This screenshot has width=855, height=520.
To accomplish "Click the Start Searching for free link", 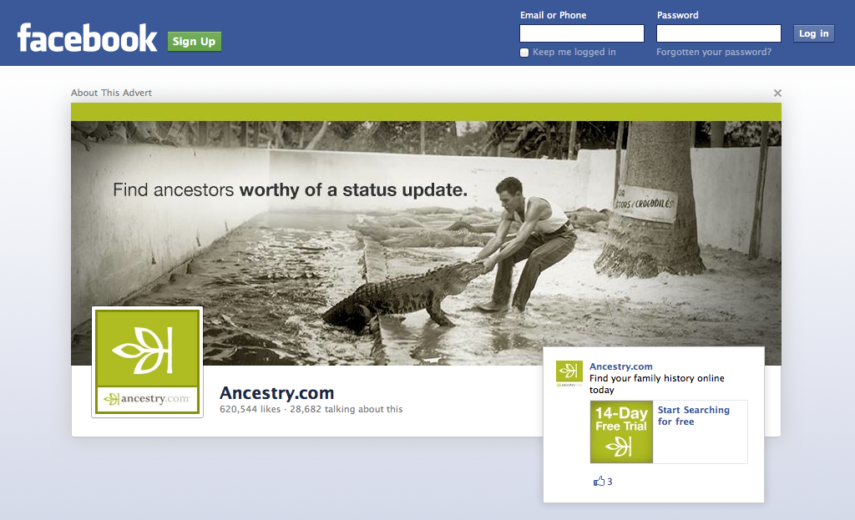I will click(693, 415).
